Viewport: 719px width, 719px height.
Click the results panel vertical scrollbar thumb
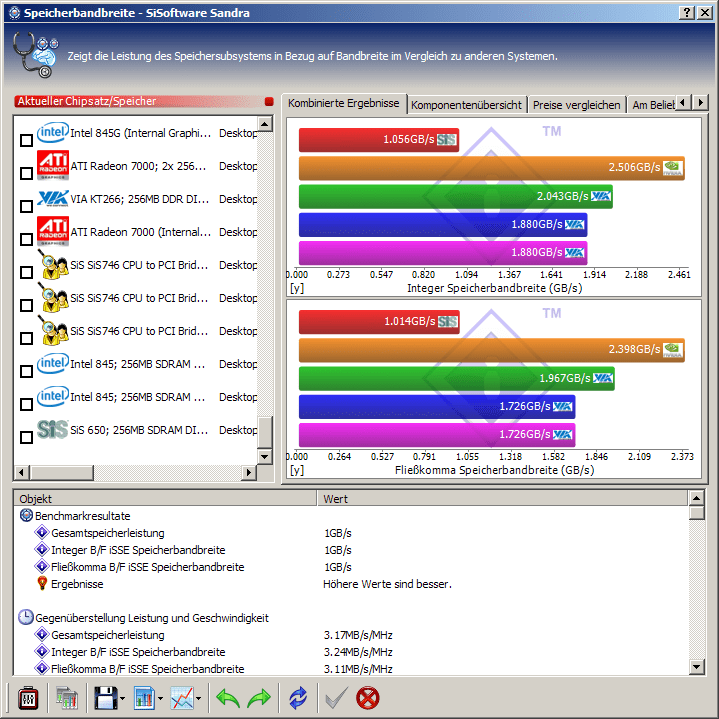[697, 513]
